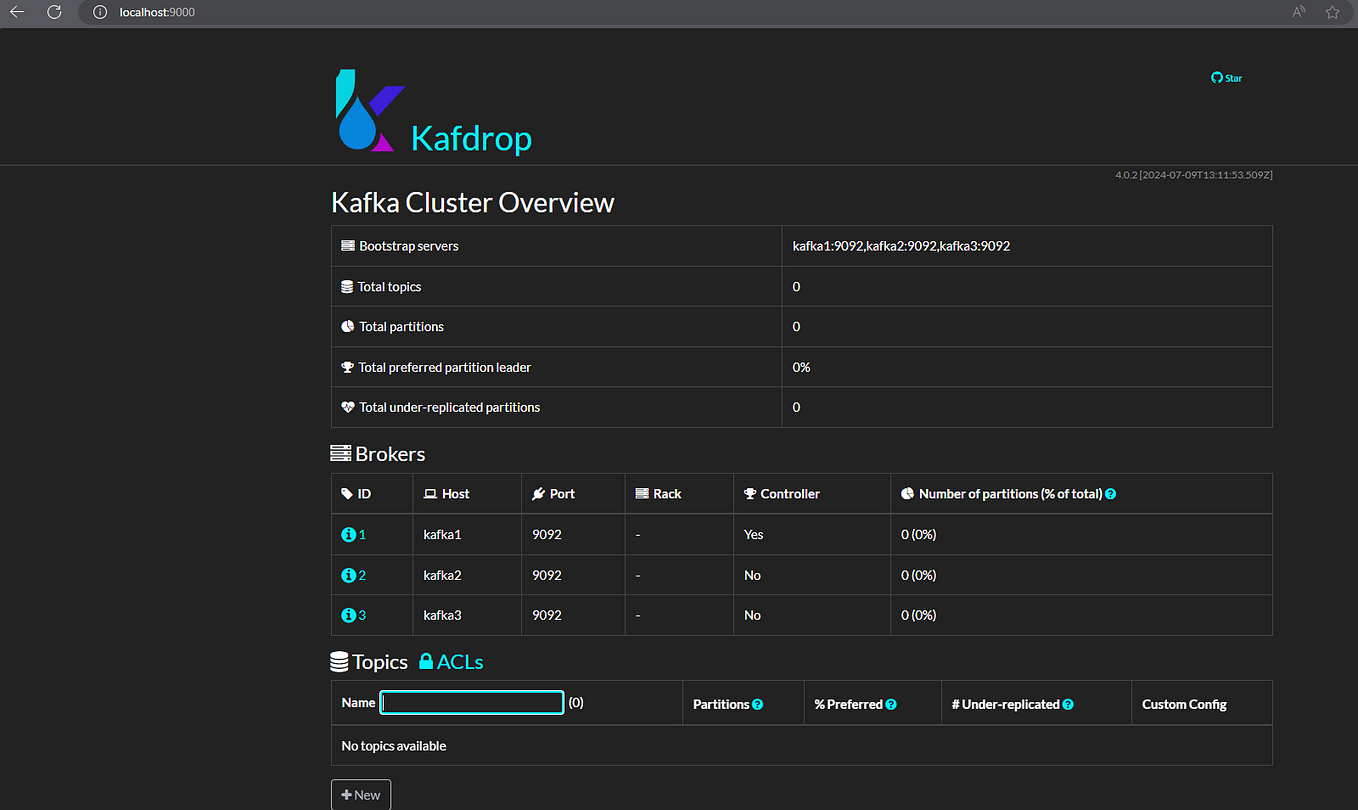This screenshot has width=1358, height=810.
Task: Click help icon next to Partitions column
Action: coord(758,704)
